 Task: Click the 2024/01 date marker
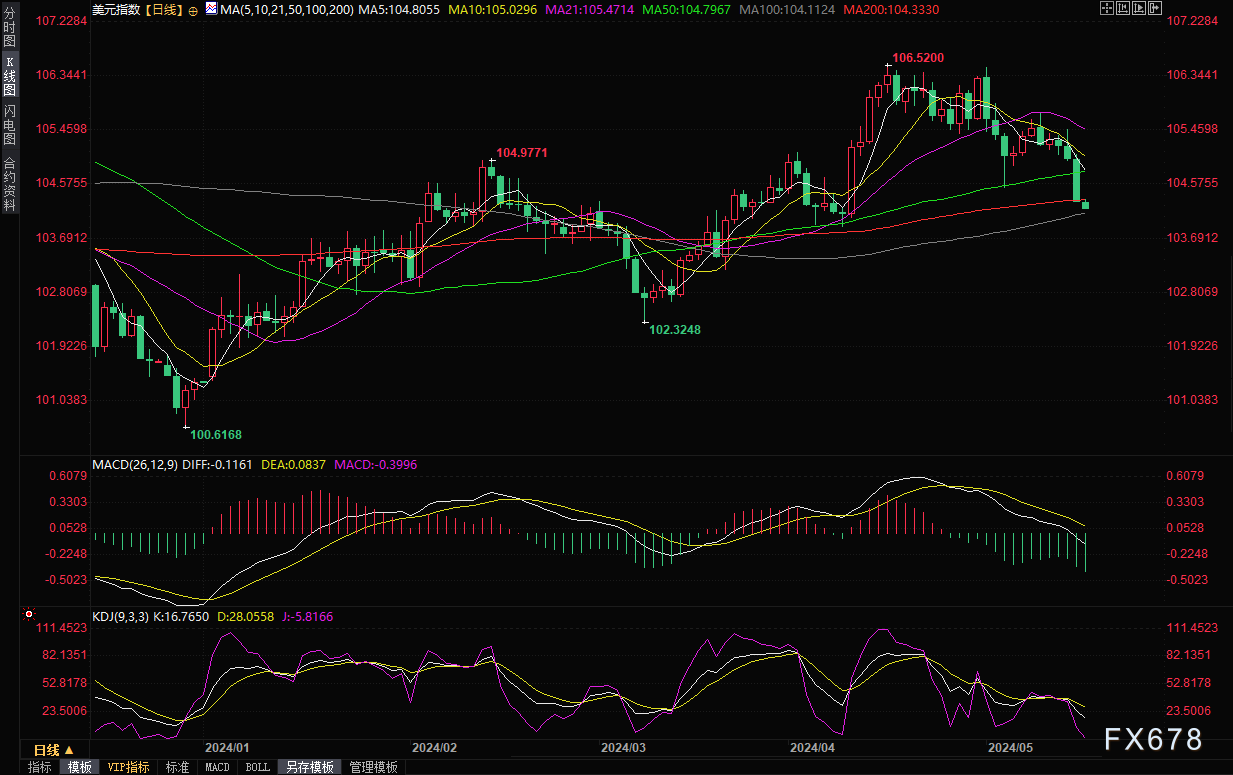[226, 747]
